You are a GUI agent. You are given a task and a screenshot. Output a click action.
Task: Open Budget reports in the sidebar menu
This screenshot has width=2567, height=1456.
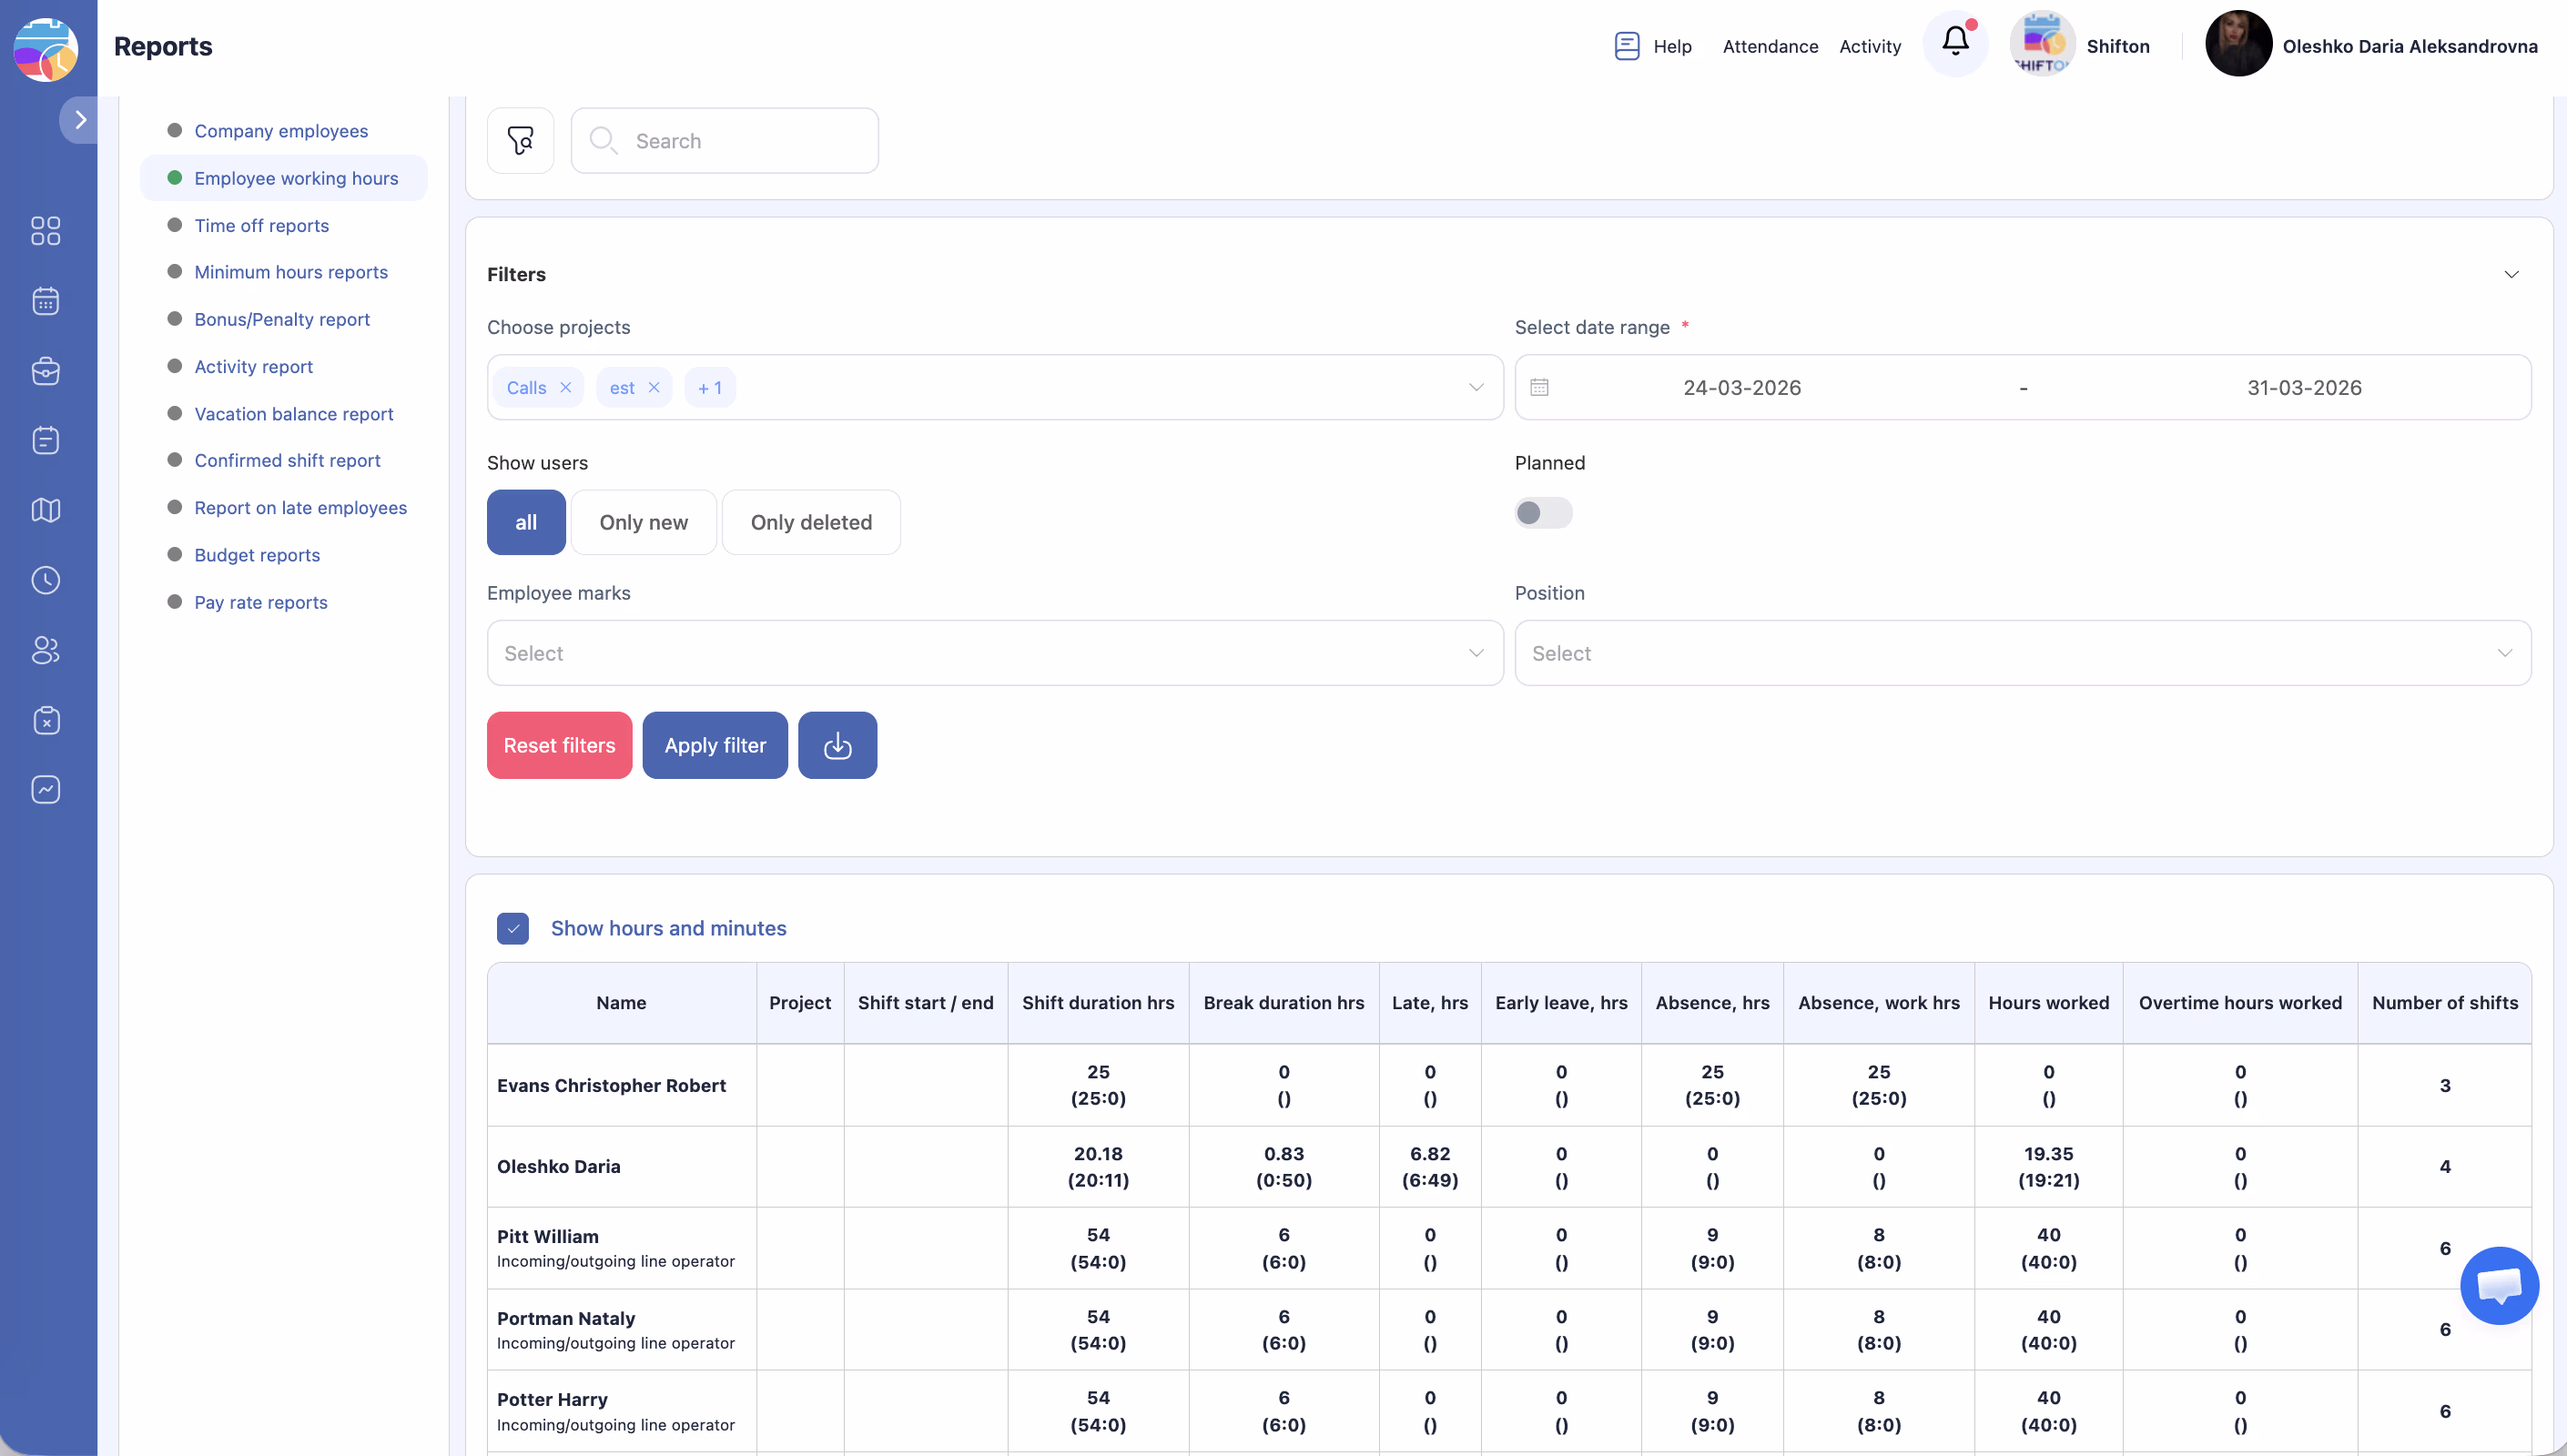(x=257, y=555)
